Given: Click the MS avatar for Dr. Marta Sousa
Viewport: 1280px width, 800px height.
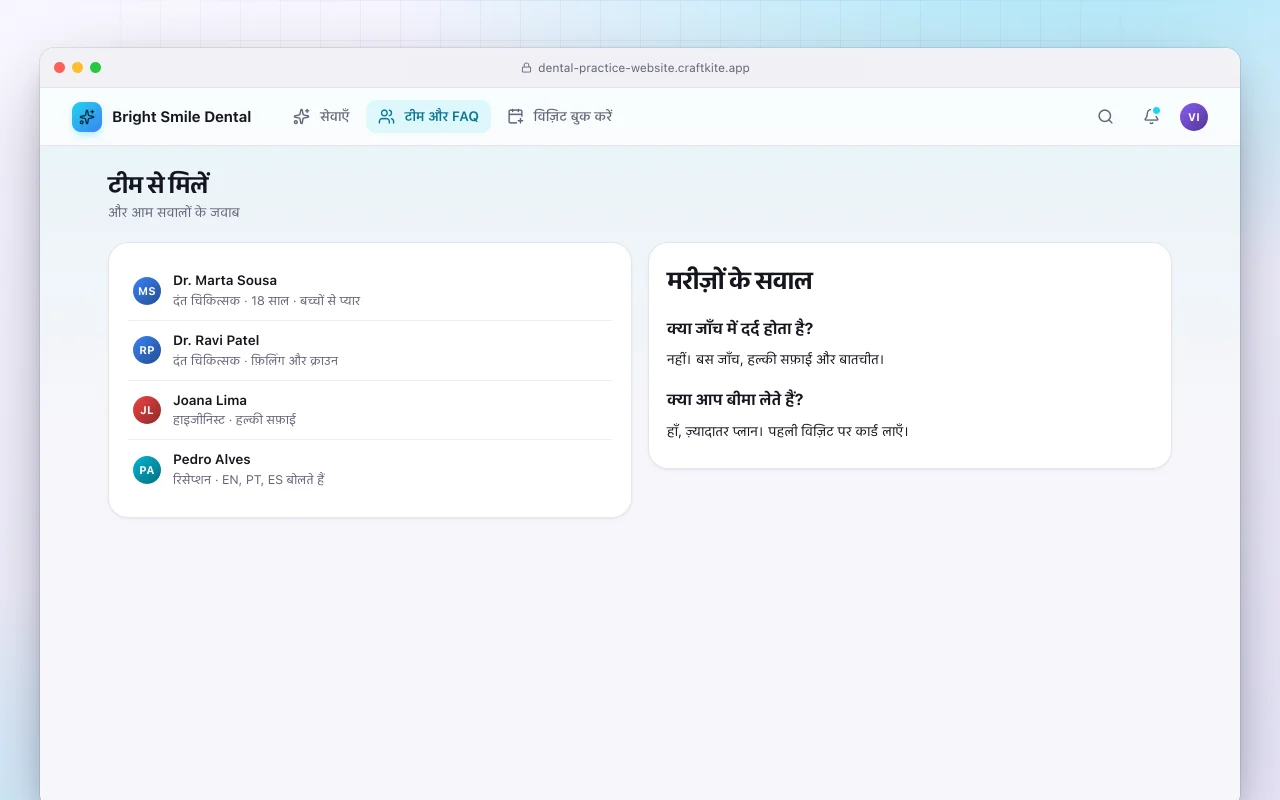Looking at the screenshot, I should click(147, 291).
